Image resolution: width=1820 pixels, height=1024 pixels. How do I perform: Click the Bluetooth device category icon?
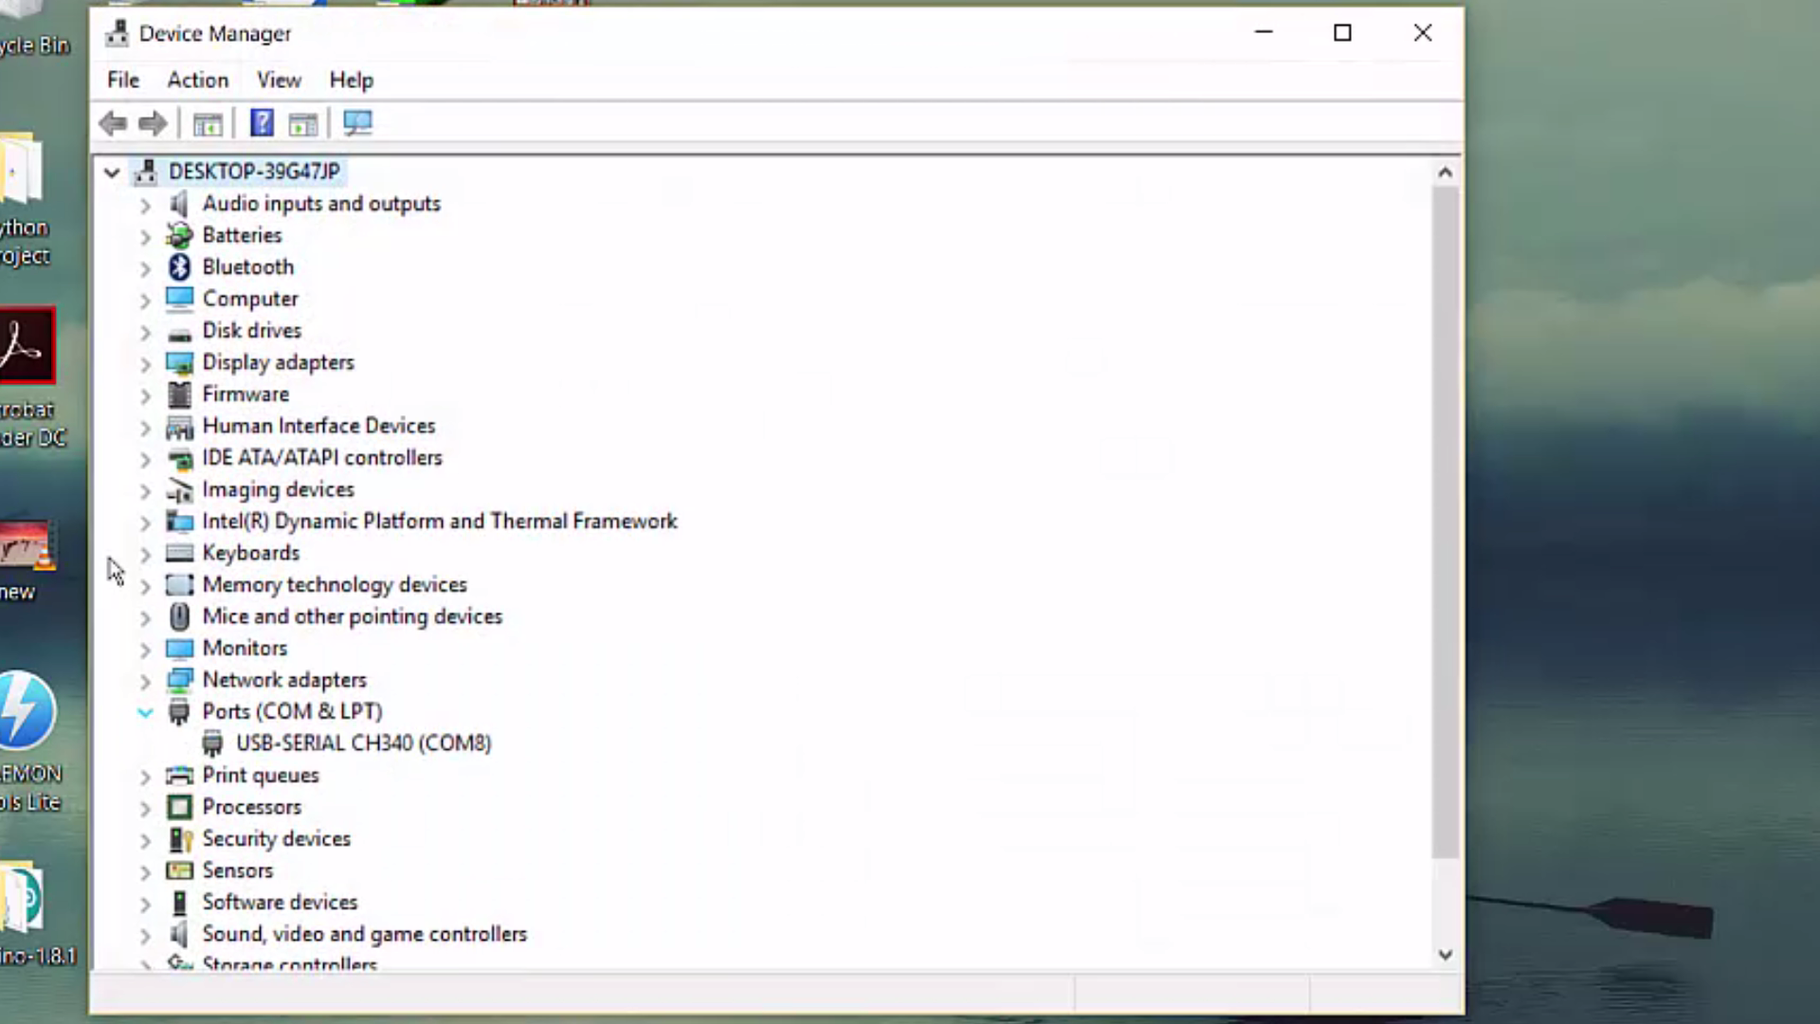pyautogui.click(x=179, y=266)
